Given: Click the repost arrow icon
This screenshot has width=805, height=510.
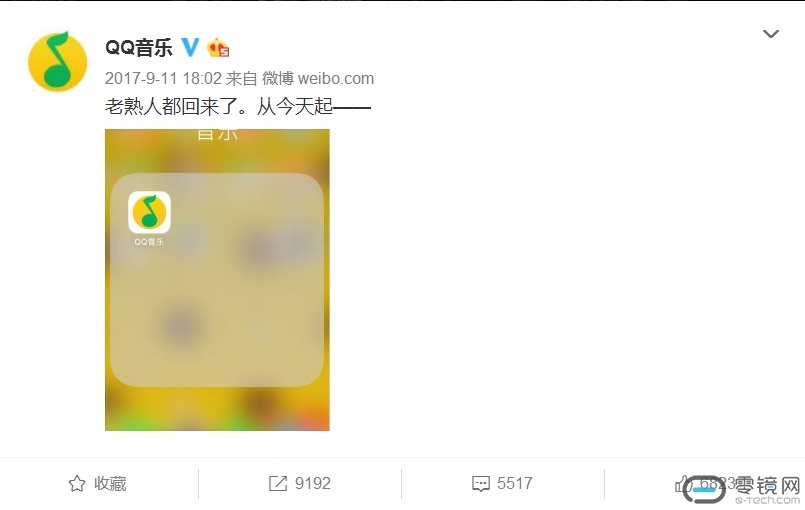Looking at the screenshot, I should 278,483.
